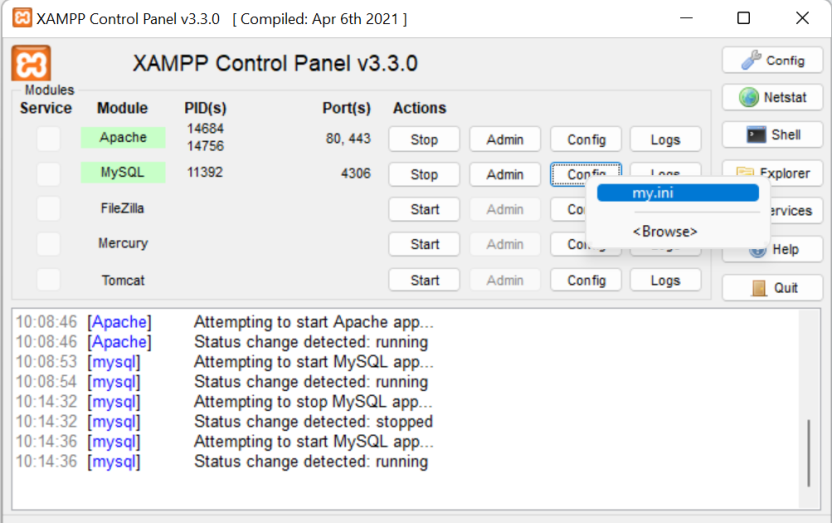Click the large orange XAMPP logo
Image resolution: width=832 pixels, height=523 pixels.
coord(31,63)
